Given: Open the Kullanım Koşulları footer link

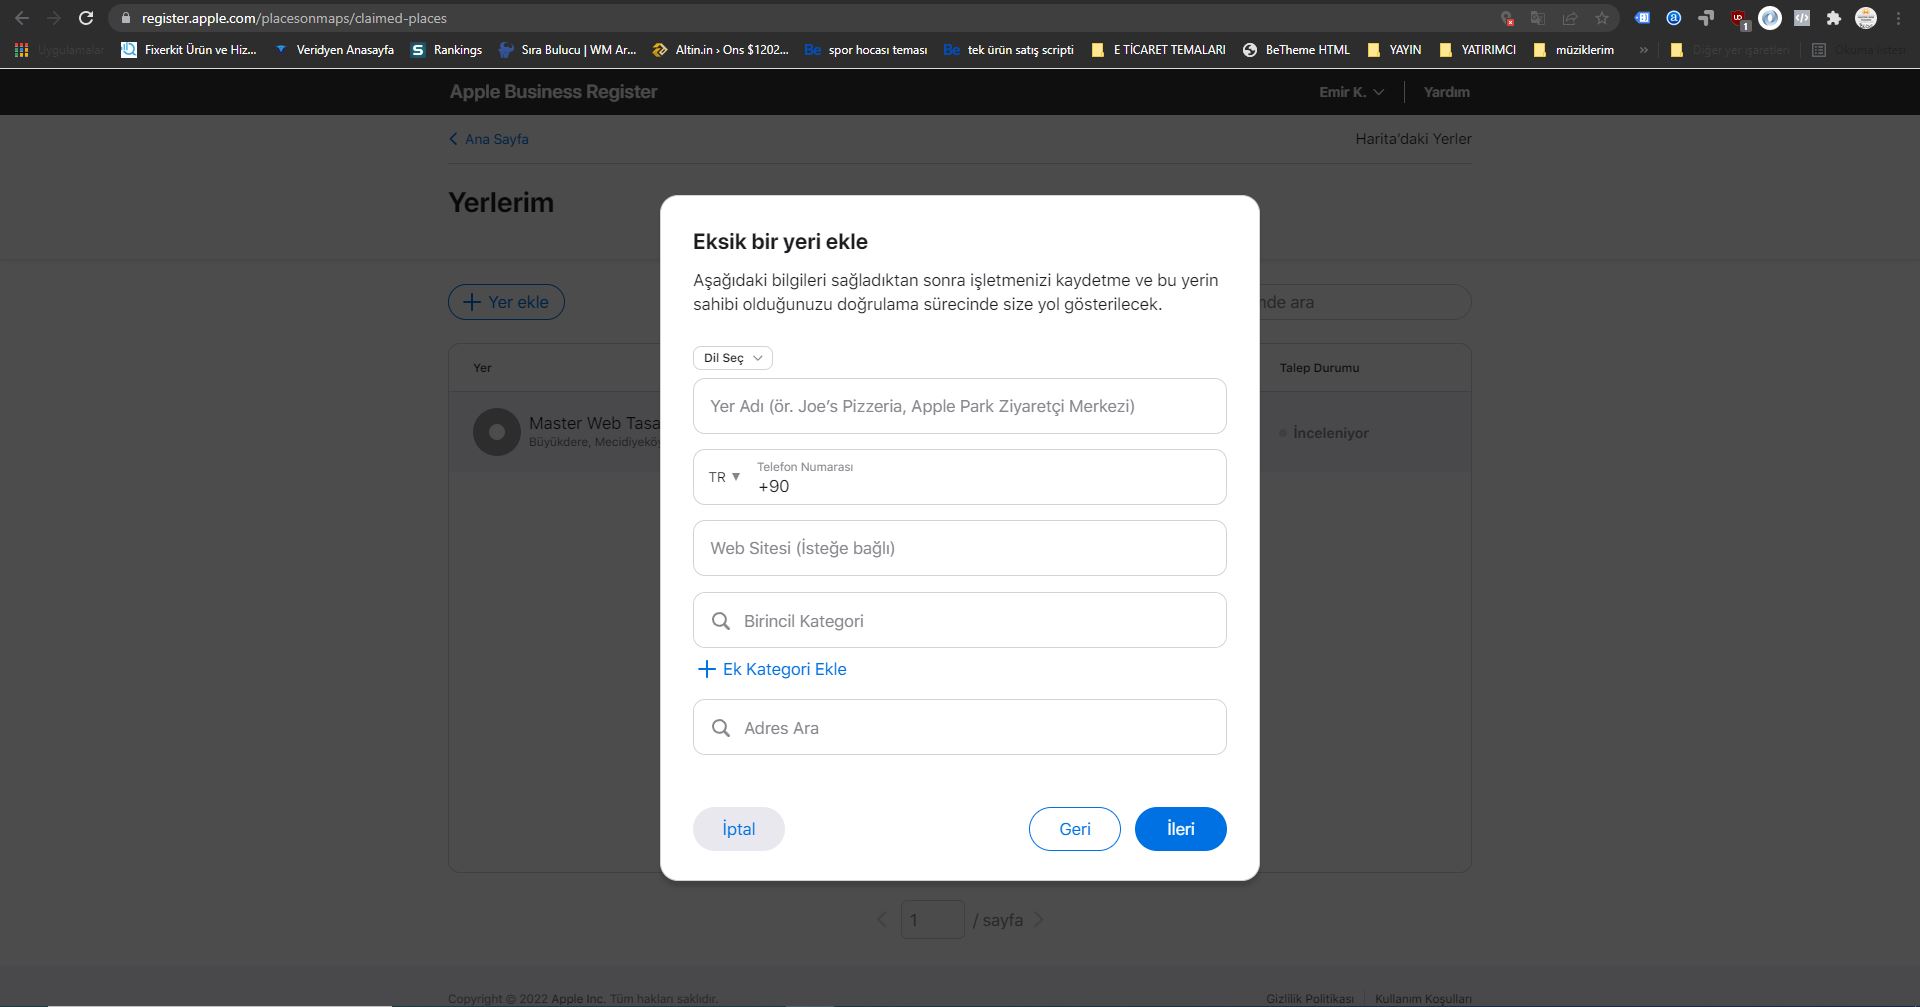Looking at the screenshot, I should click(1423, 998).
